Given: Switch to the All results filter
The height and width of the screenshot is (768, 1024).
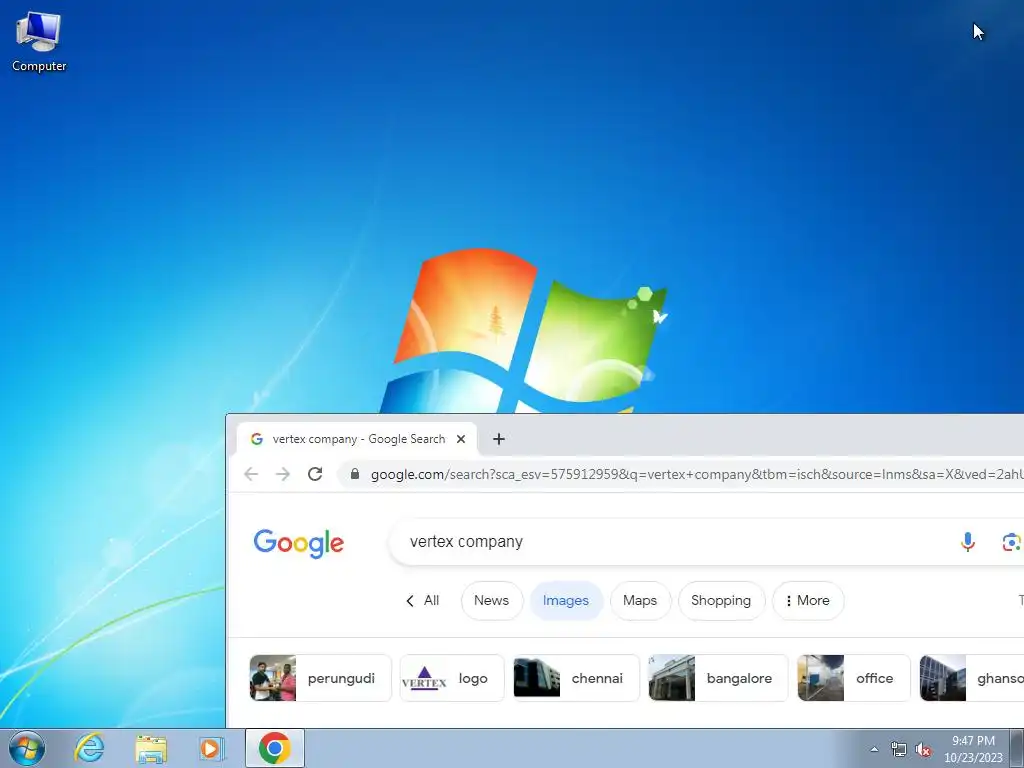Looking at the screenshot, I should [423, 601].
